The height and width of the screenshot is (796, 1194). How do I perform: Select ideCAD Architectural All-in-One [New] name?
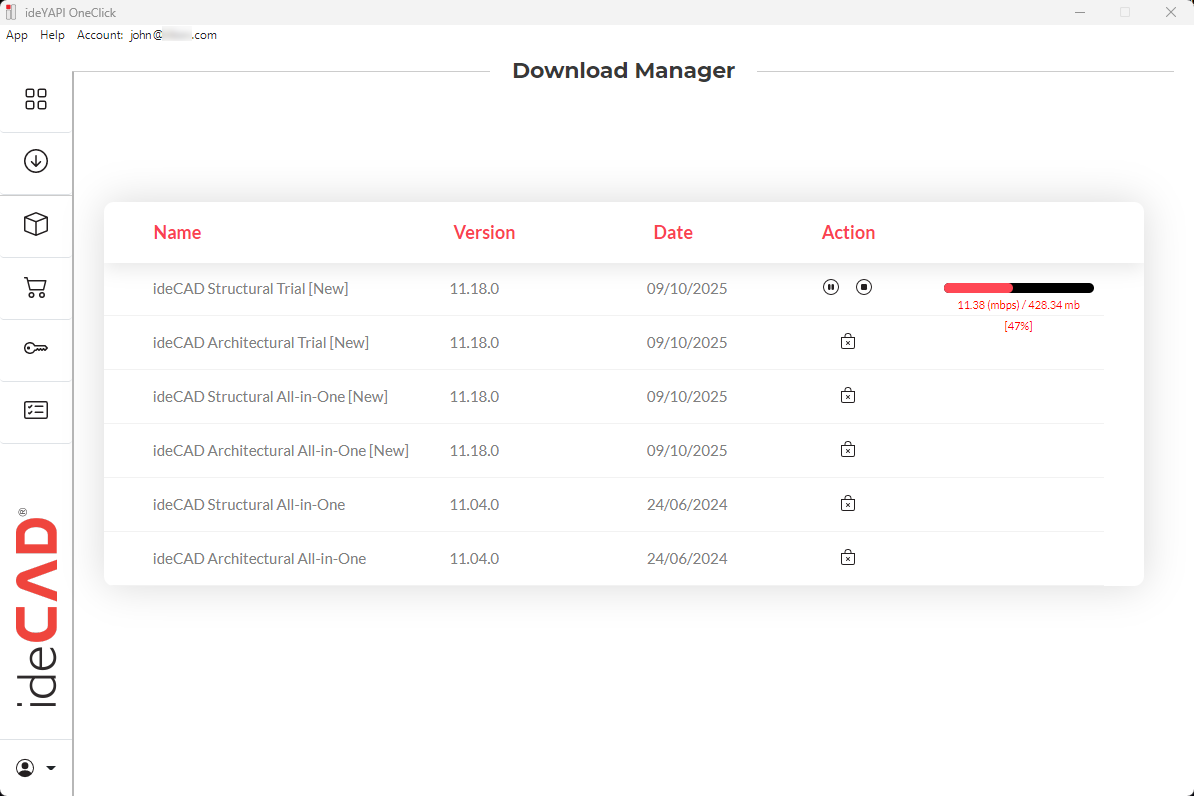[280, 451]
